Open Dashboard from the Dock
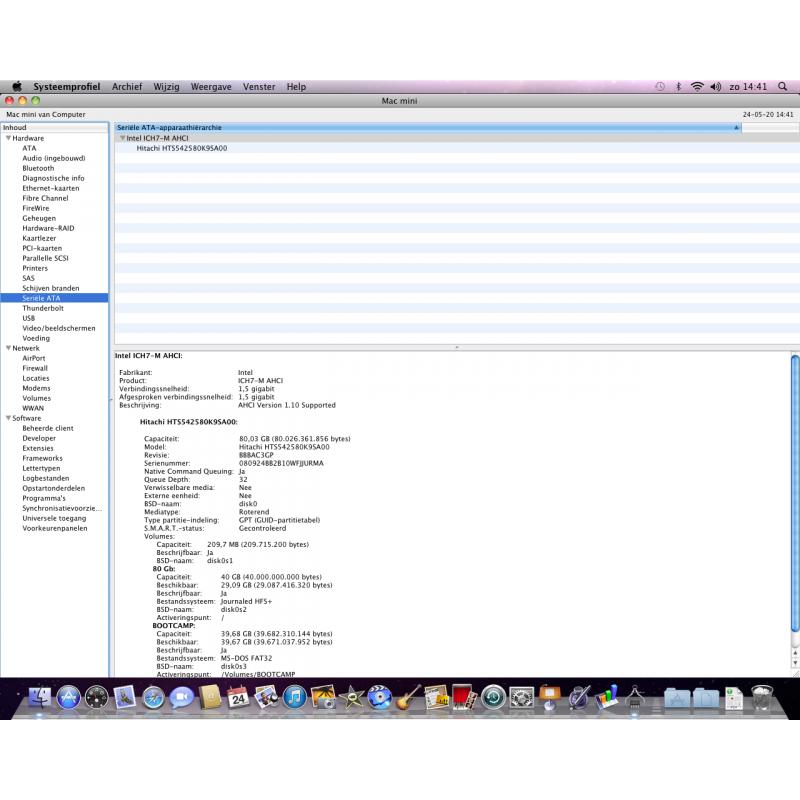Screen dimensions: 800x800 pos(96,697)
